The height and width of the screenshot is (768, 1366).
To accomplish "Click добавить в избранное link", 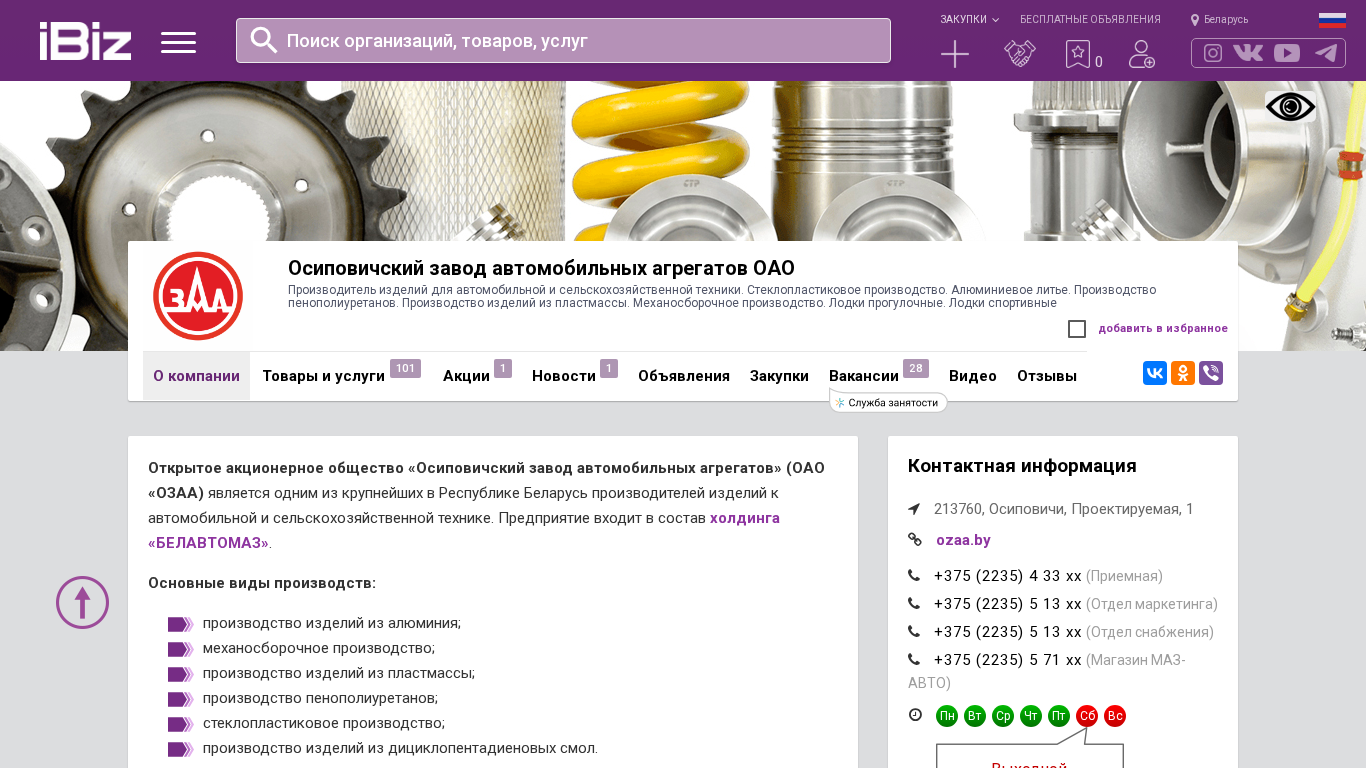I will pos(1163,329).
